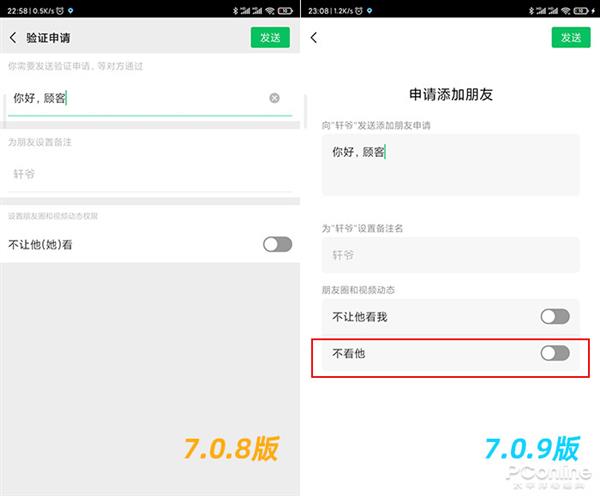The image size is (600, 496).
Task: Edit the 轩爷 remark under 为朋友设置备注
Action: (x=150, y=174)
